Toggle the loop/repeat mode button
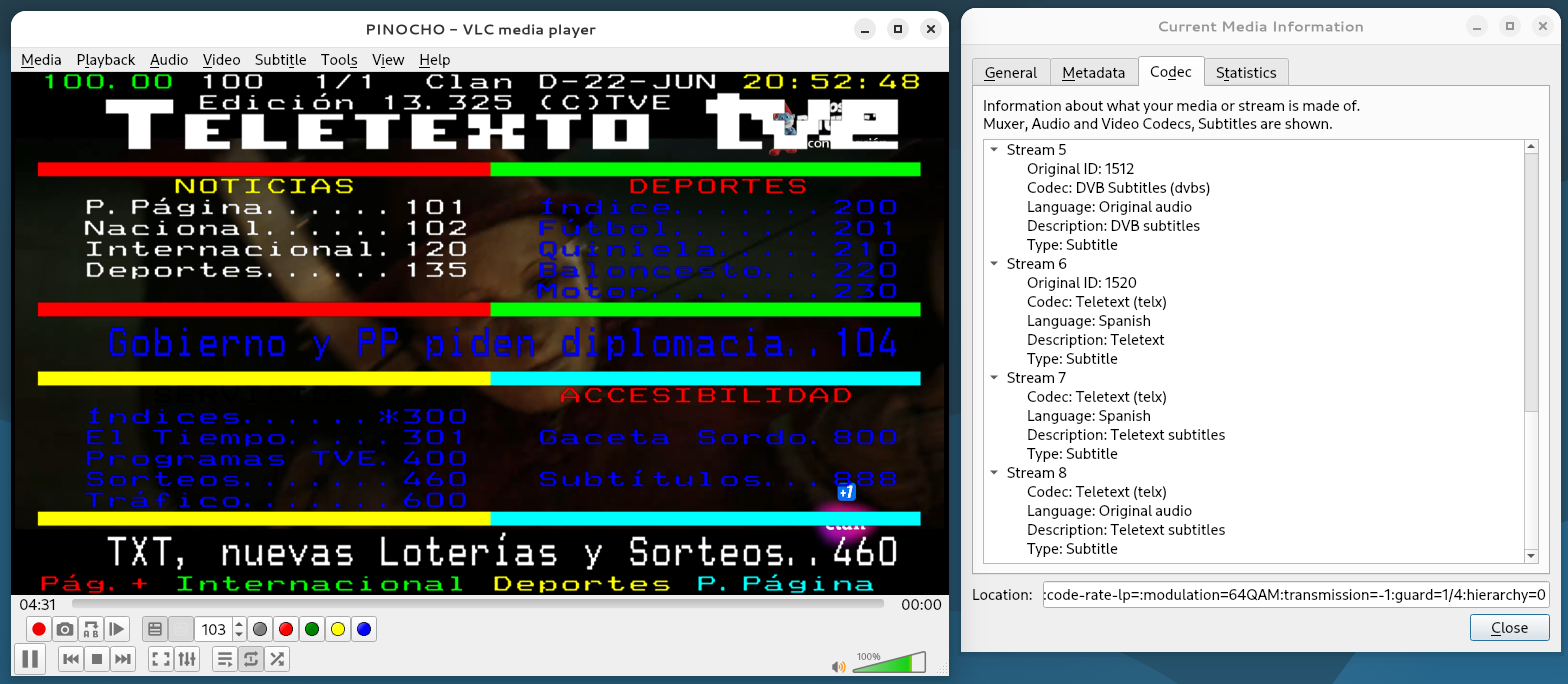Image resolution: width=1568 pixels, height=684 pixels. coord(251,658)
